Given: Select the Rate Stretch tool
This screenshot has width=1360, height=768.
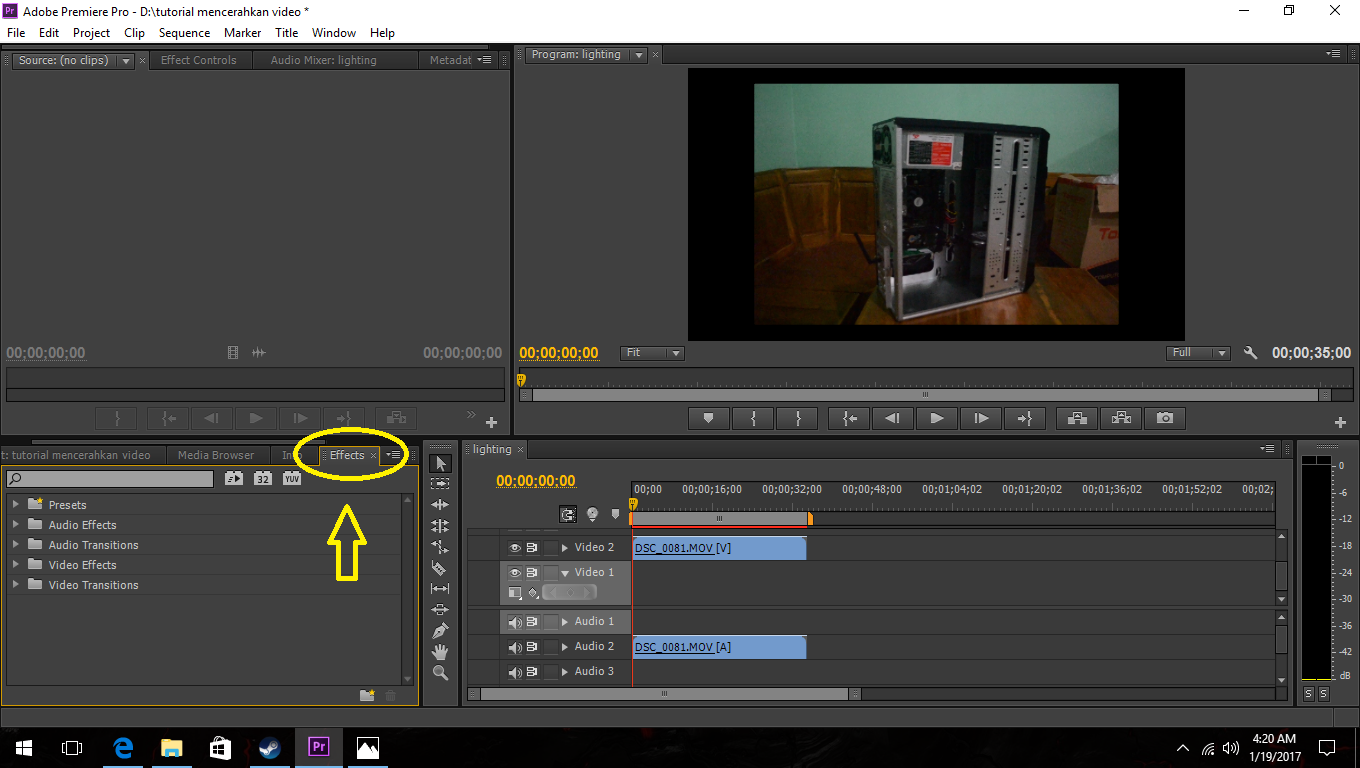Looking at the screenshot, I should (440, 547).
